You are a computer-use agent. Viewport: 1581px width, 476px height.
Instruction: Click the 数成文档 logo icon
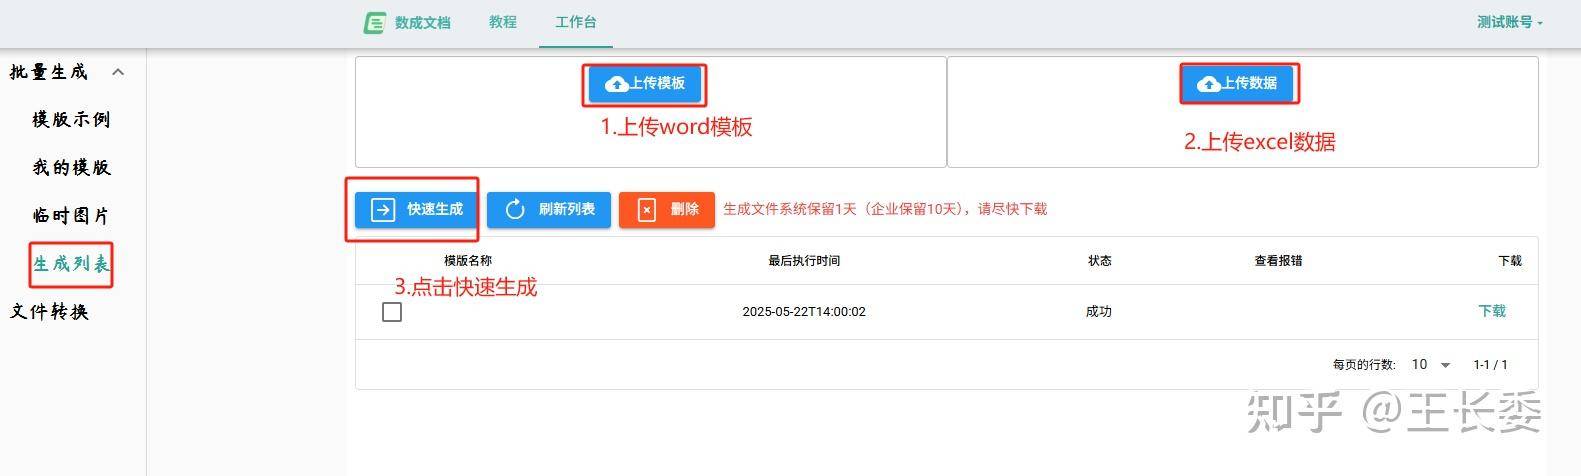click(x=375, y=22)
